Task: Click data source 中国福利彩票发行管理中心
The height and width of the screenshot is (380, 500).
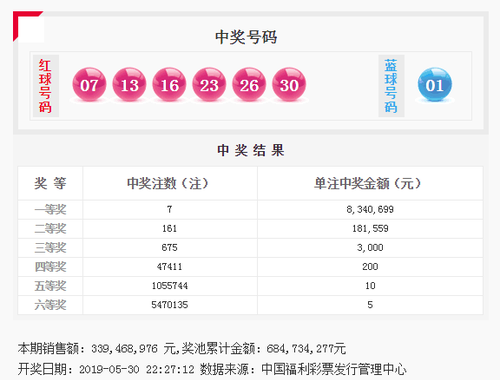Action: (334, 369)
